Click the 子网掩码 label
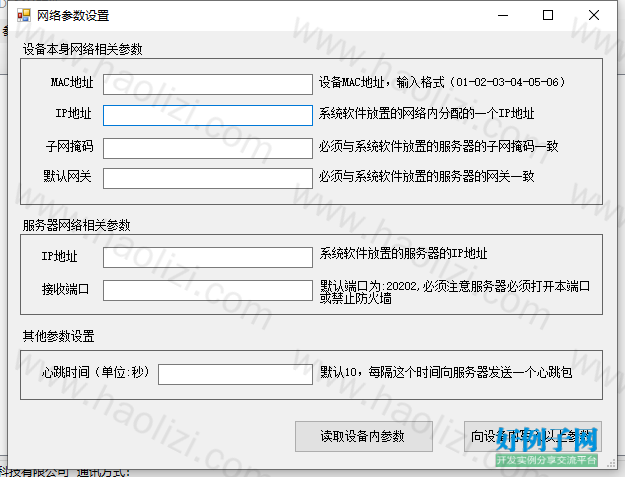The image size is (625, 477). tap(69, 146)
